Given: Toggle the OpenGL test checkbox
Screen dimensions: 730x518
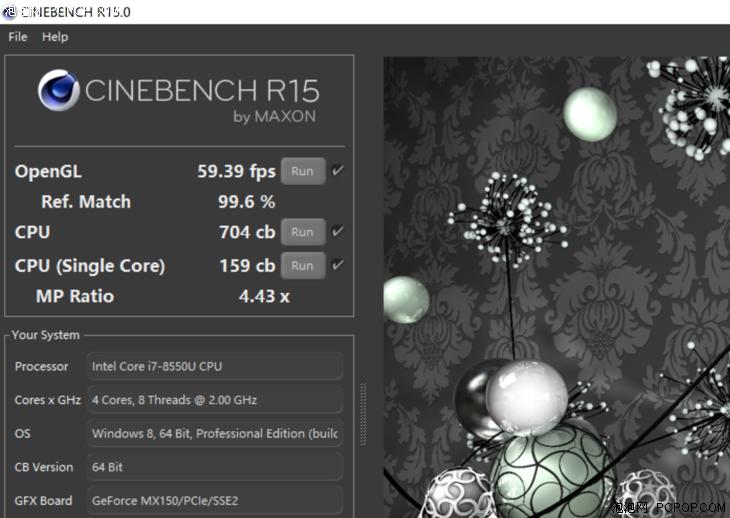Looking at the screenshot, I should 338,171.
